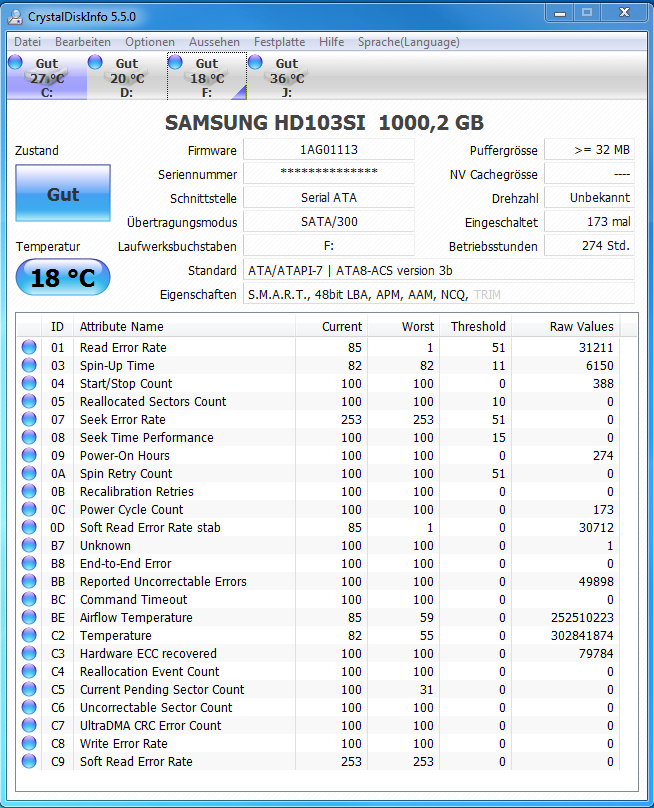
Task: Click status icon for Seek Error Rate
Action: 29,419
